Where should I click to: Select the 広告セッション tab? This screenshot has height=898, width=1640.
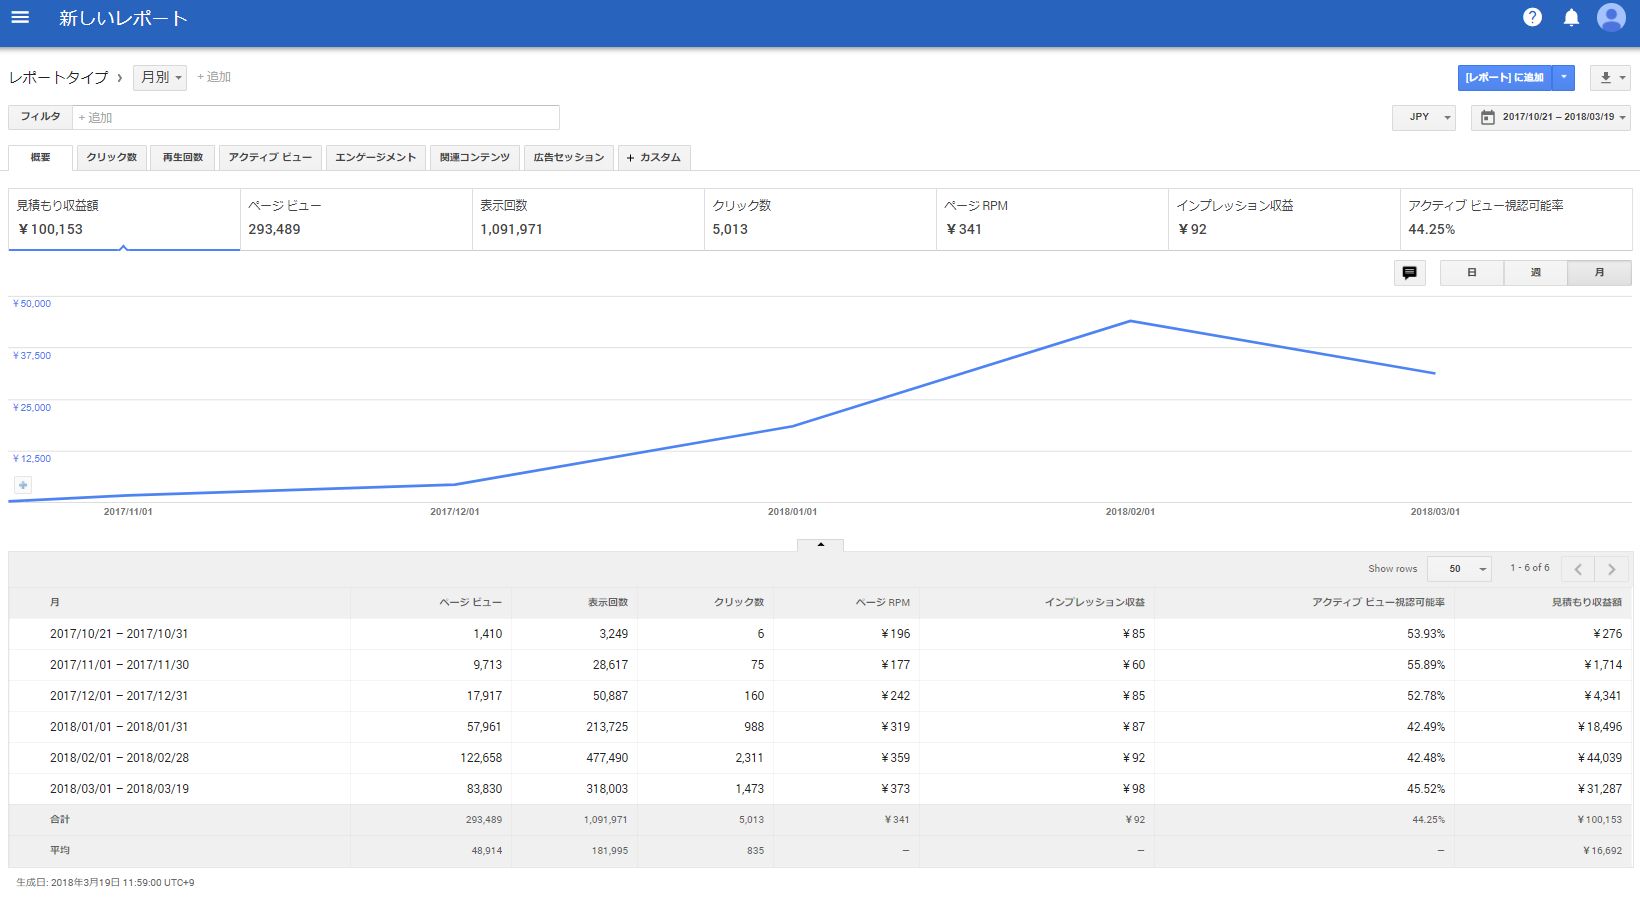[x=569, y=158]
